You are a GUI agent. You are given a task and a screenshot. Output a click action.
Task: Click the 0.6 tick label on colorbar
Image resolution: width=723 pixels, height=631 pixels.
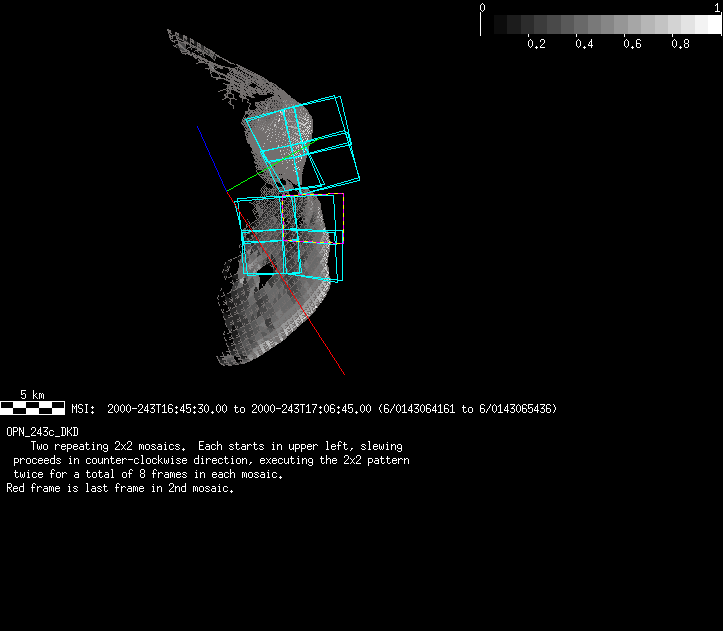pos(632,44)
